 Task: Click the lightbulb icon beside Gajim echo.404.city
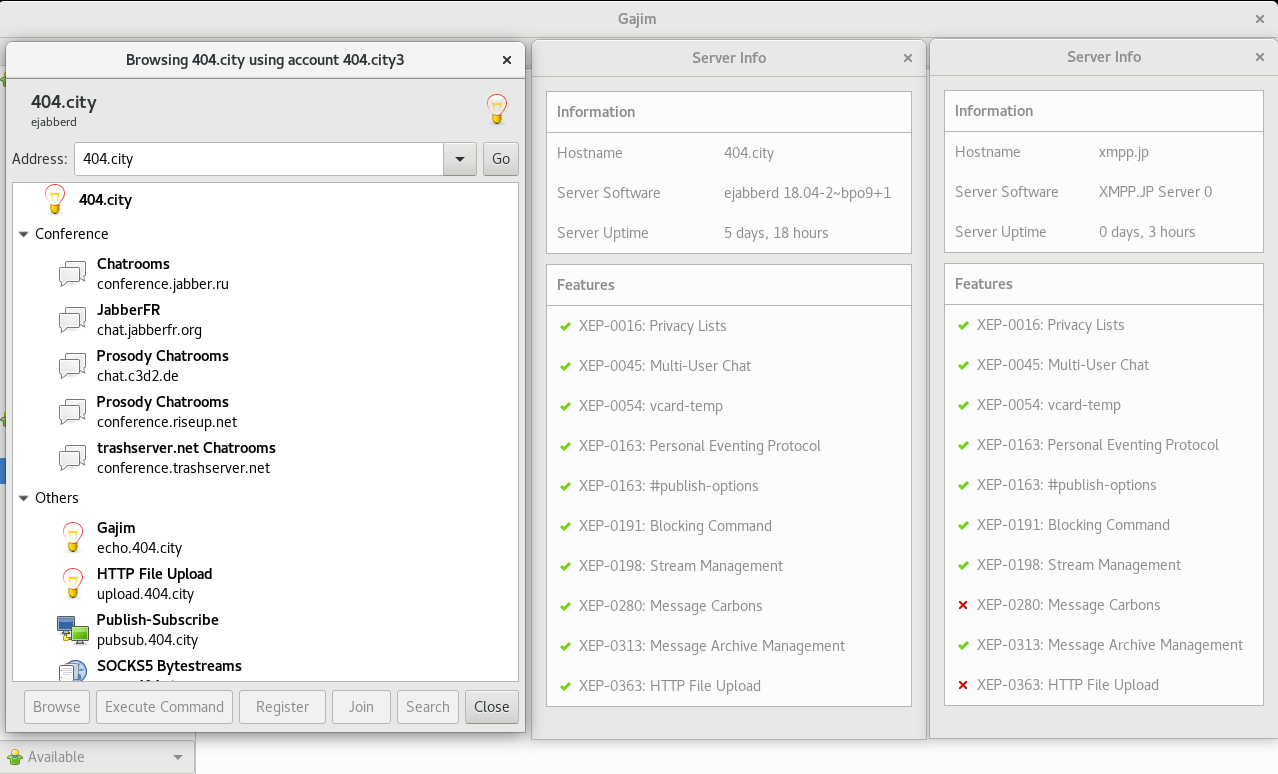pos(72,537)
